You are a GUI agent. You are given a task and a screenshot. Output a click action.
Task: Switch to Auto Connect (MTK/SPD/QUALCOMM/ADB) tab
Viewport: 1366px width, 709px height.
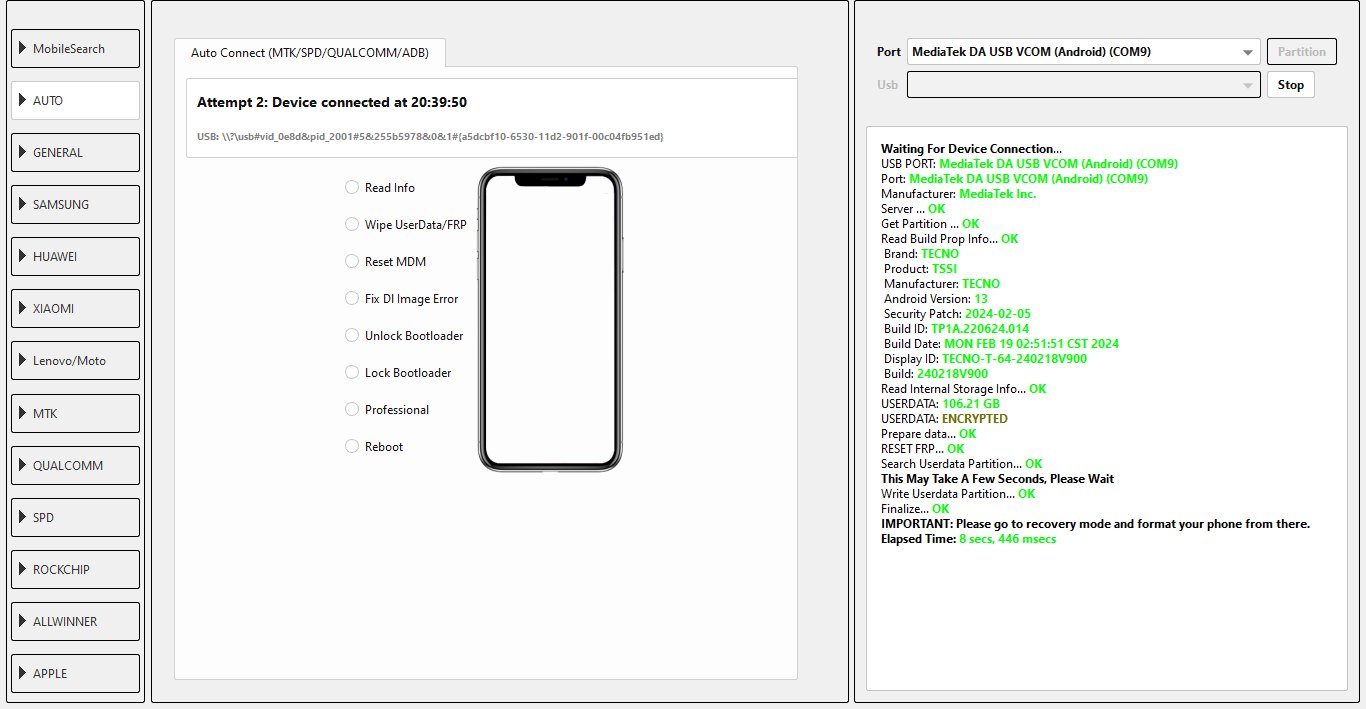point(310,53)
